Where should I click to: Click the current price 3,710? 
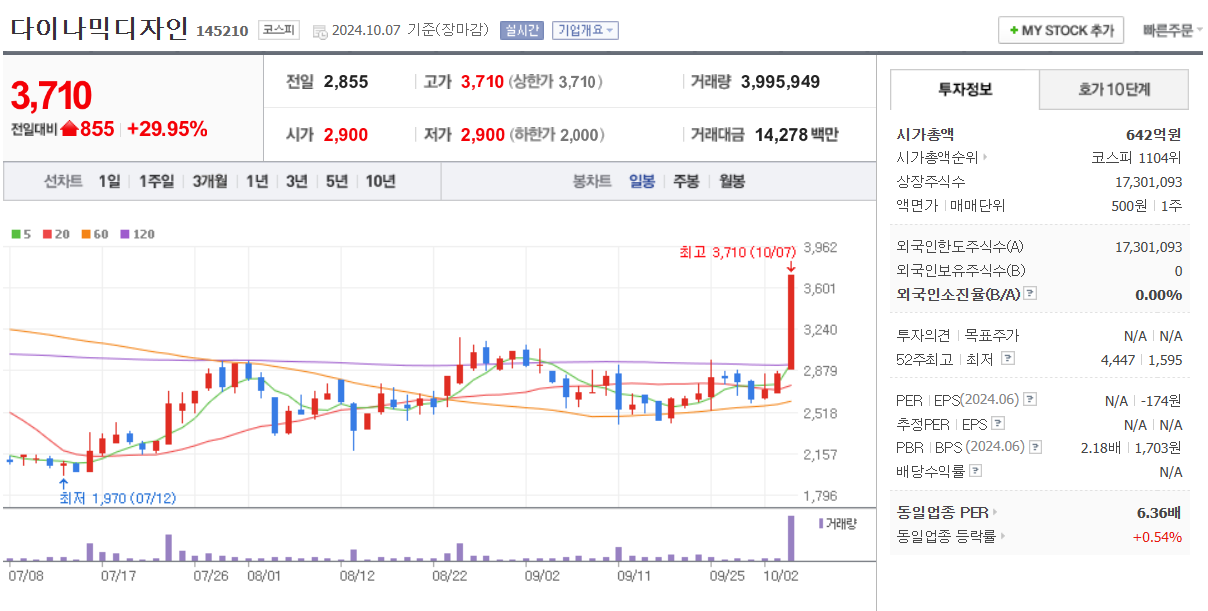(x=51, y=96)
